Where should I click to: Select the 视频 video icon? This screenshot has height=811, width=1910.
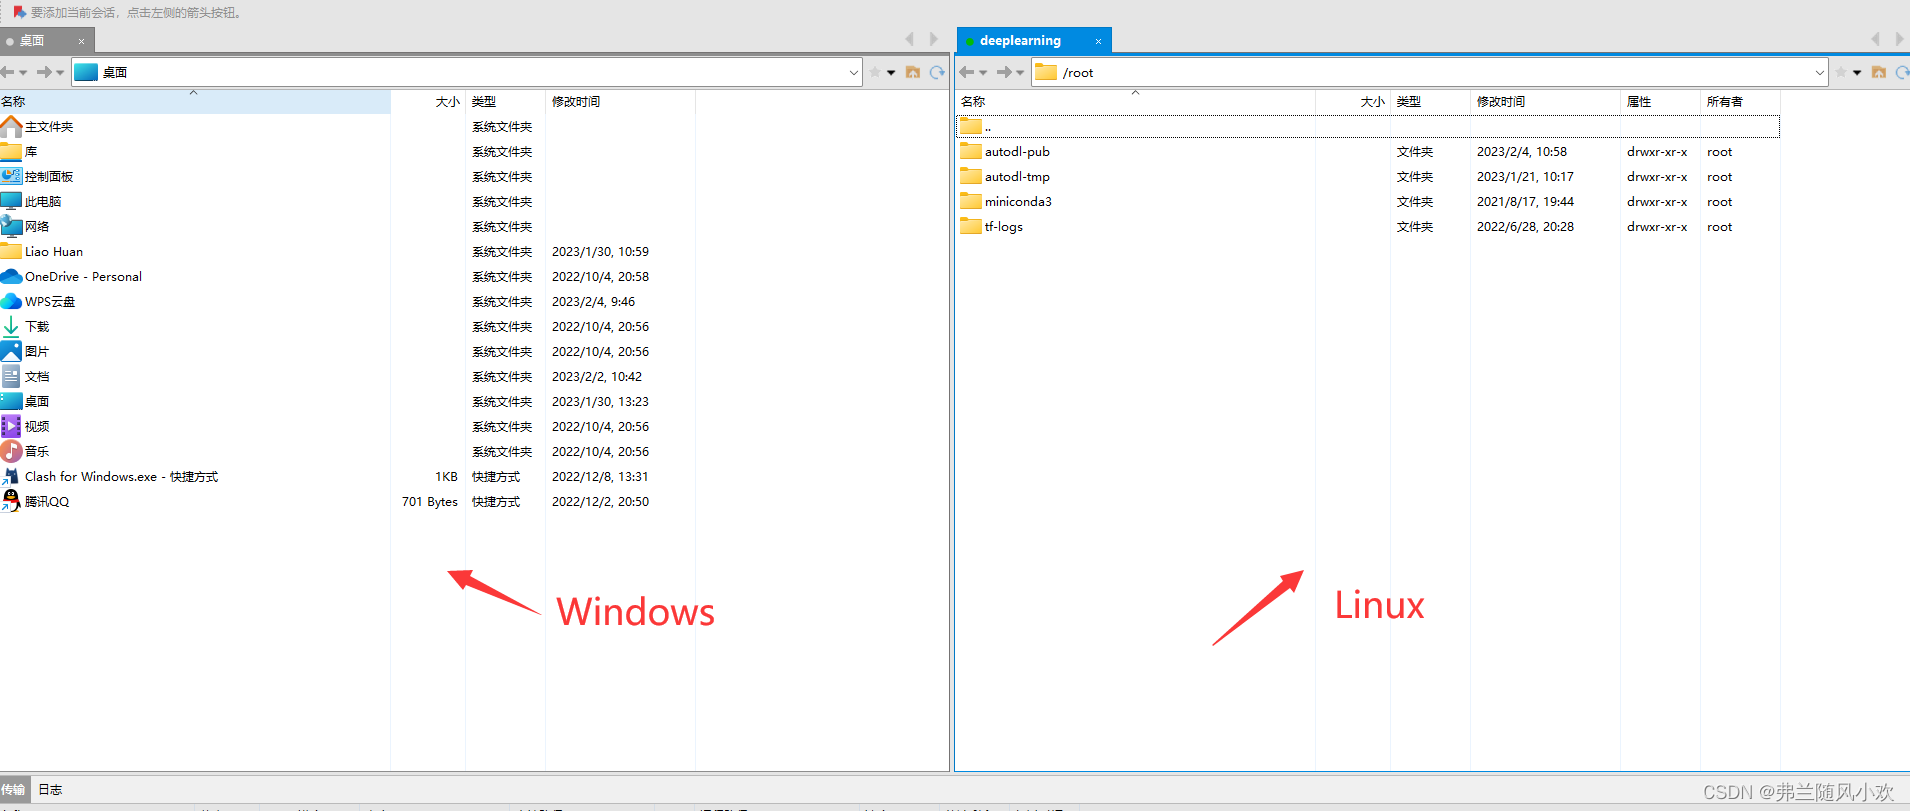tap(11, 426)
